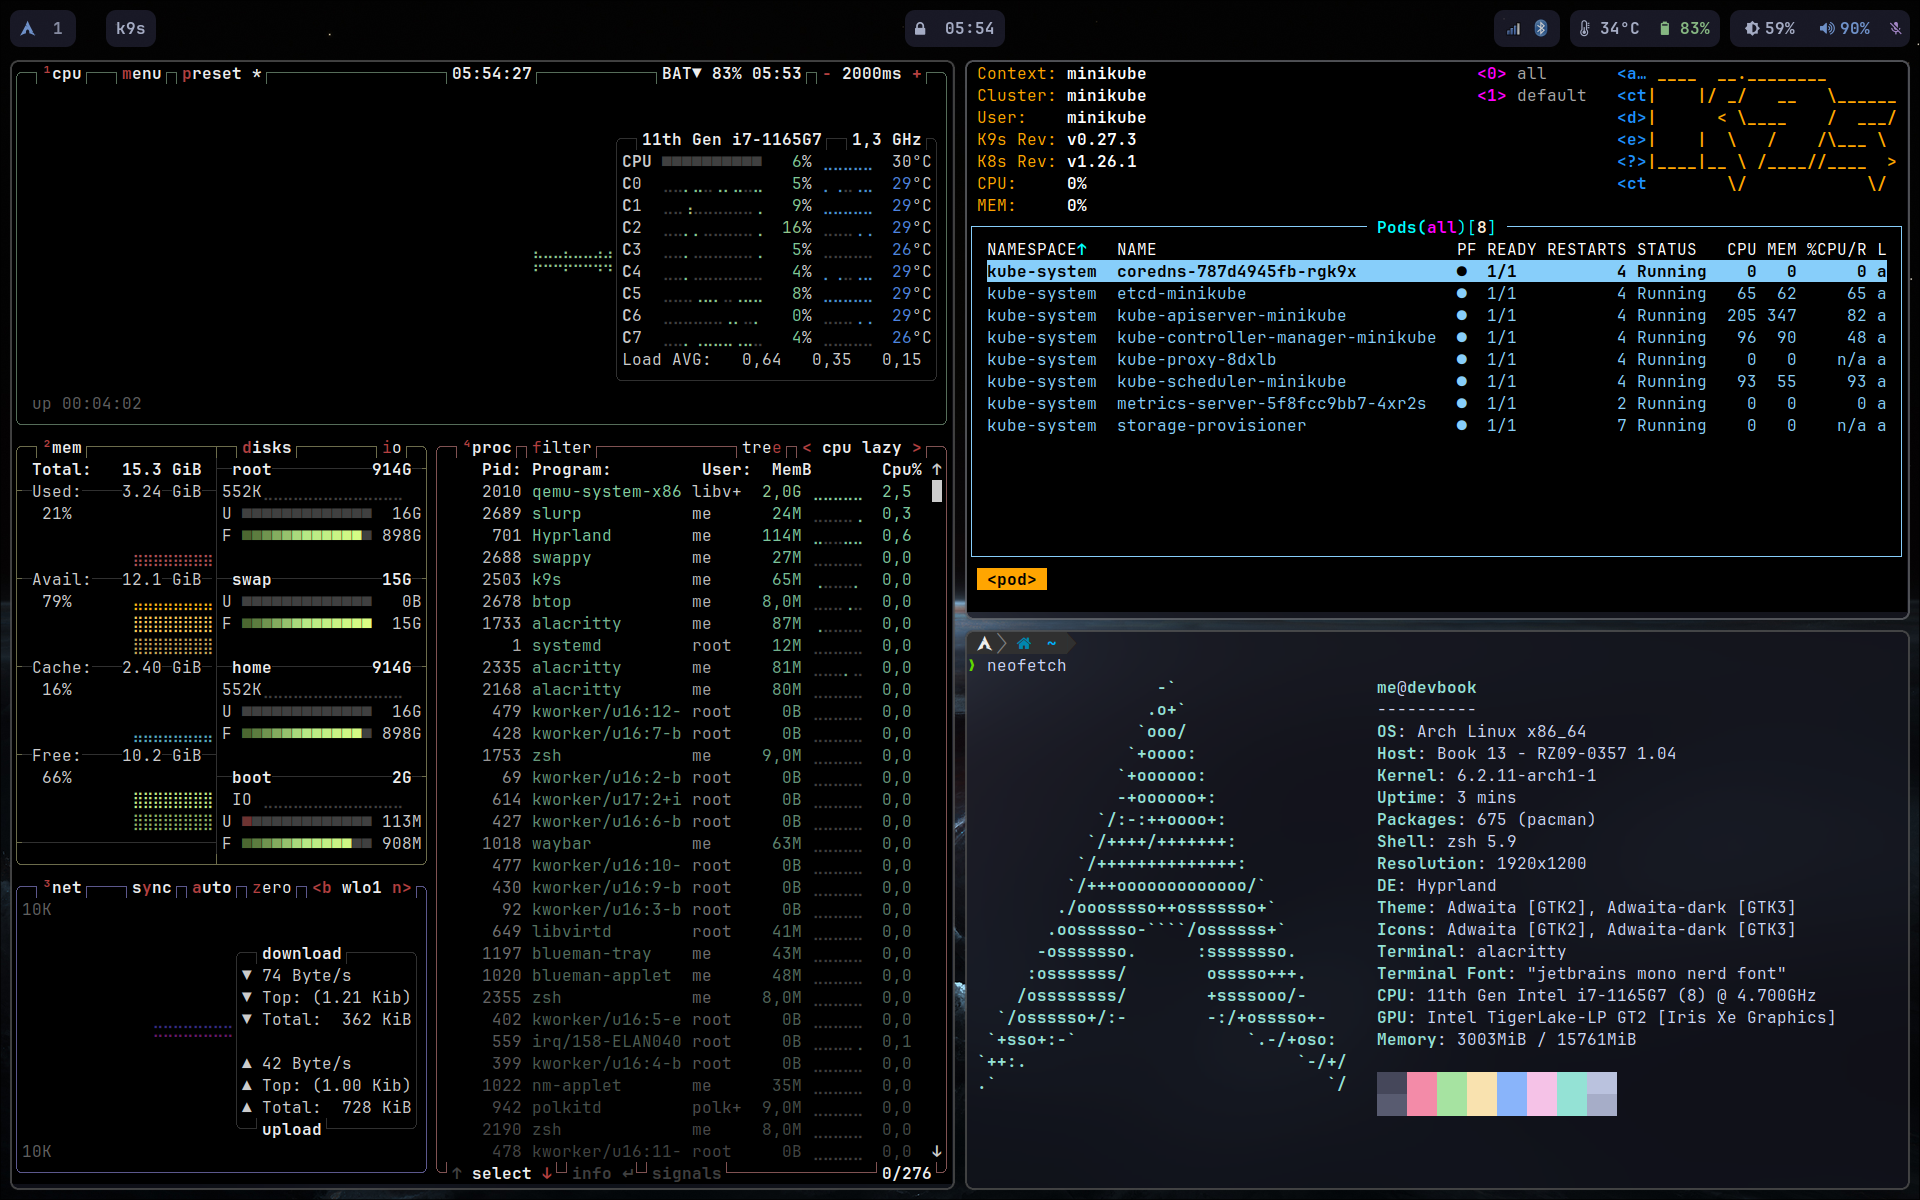Click the green neofetch color block
1920x1200 pixels.
1451,1094
